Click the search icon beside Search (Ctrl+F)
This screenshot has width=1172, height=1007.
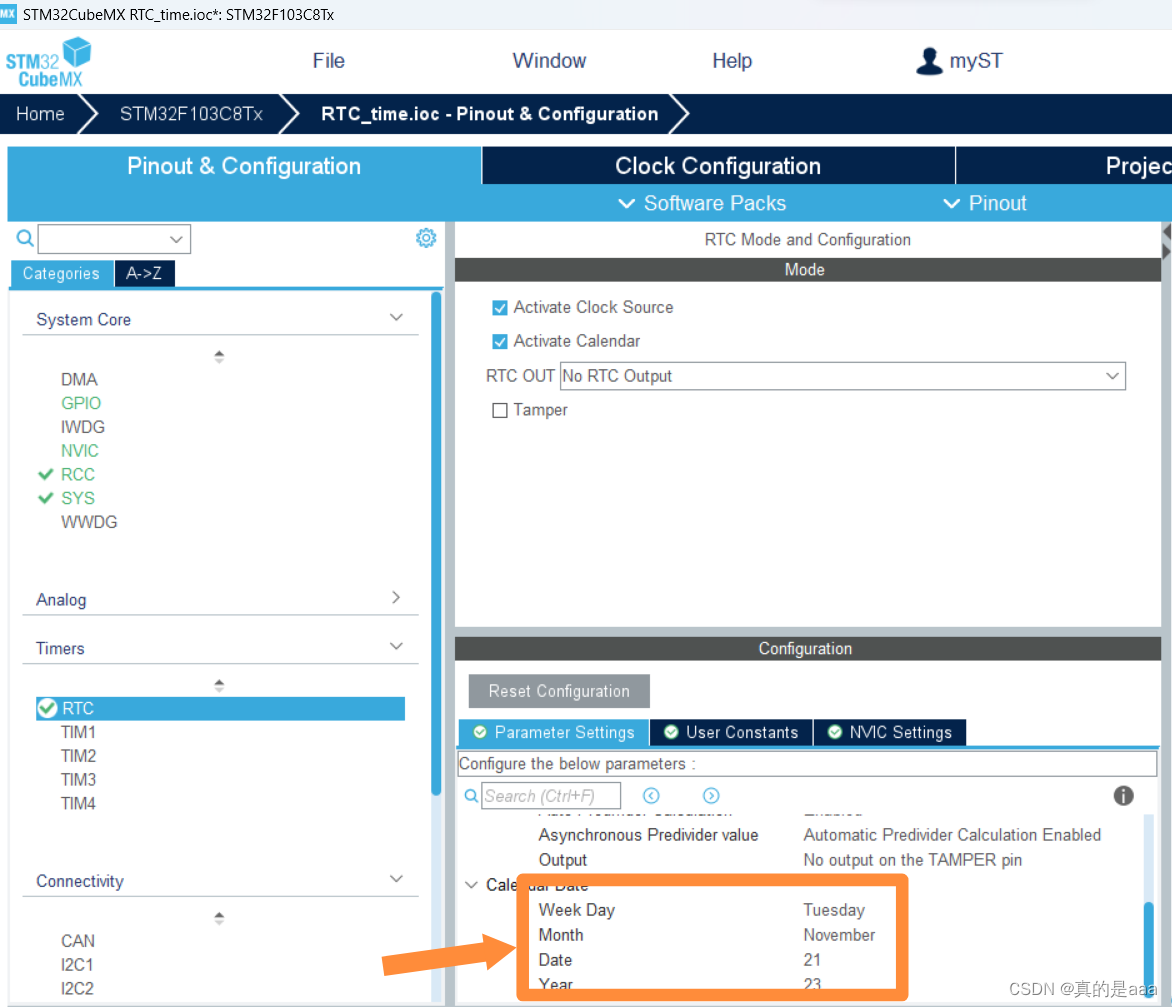click(471, 795)
